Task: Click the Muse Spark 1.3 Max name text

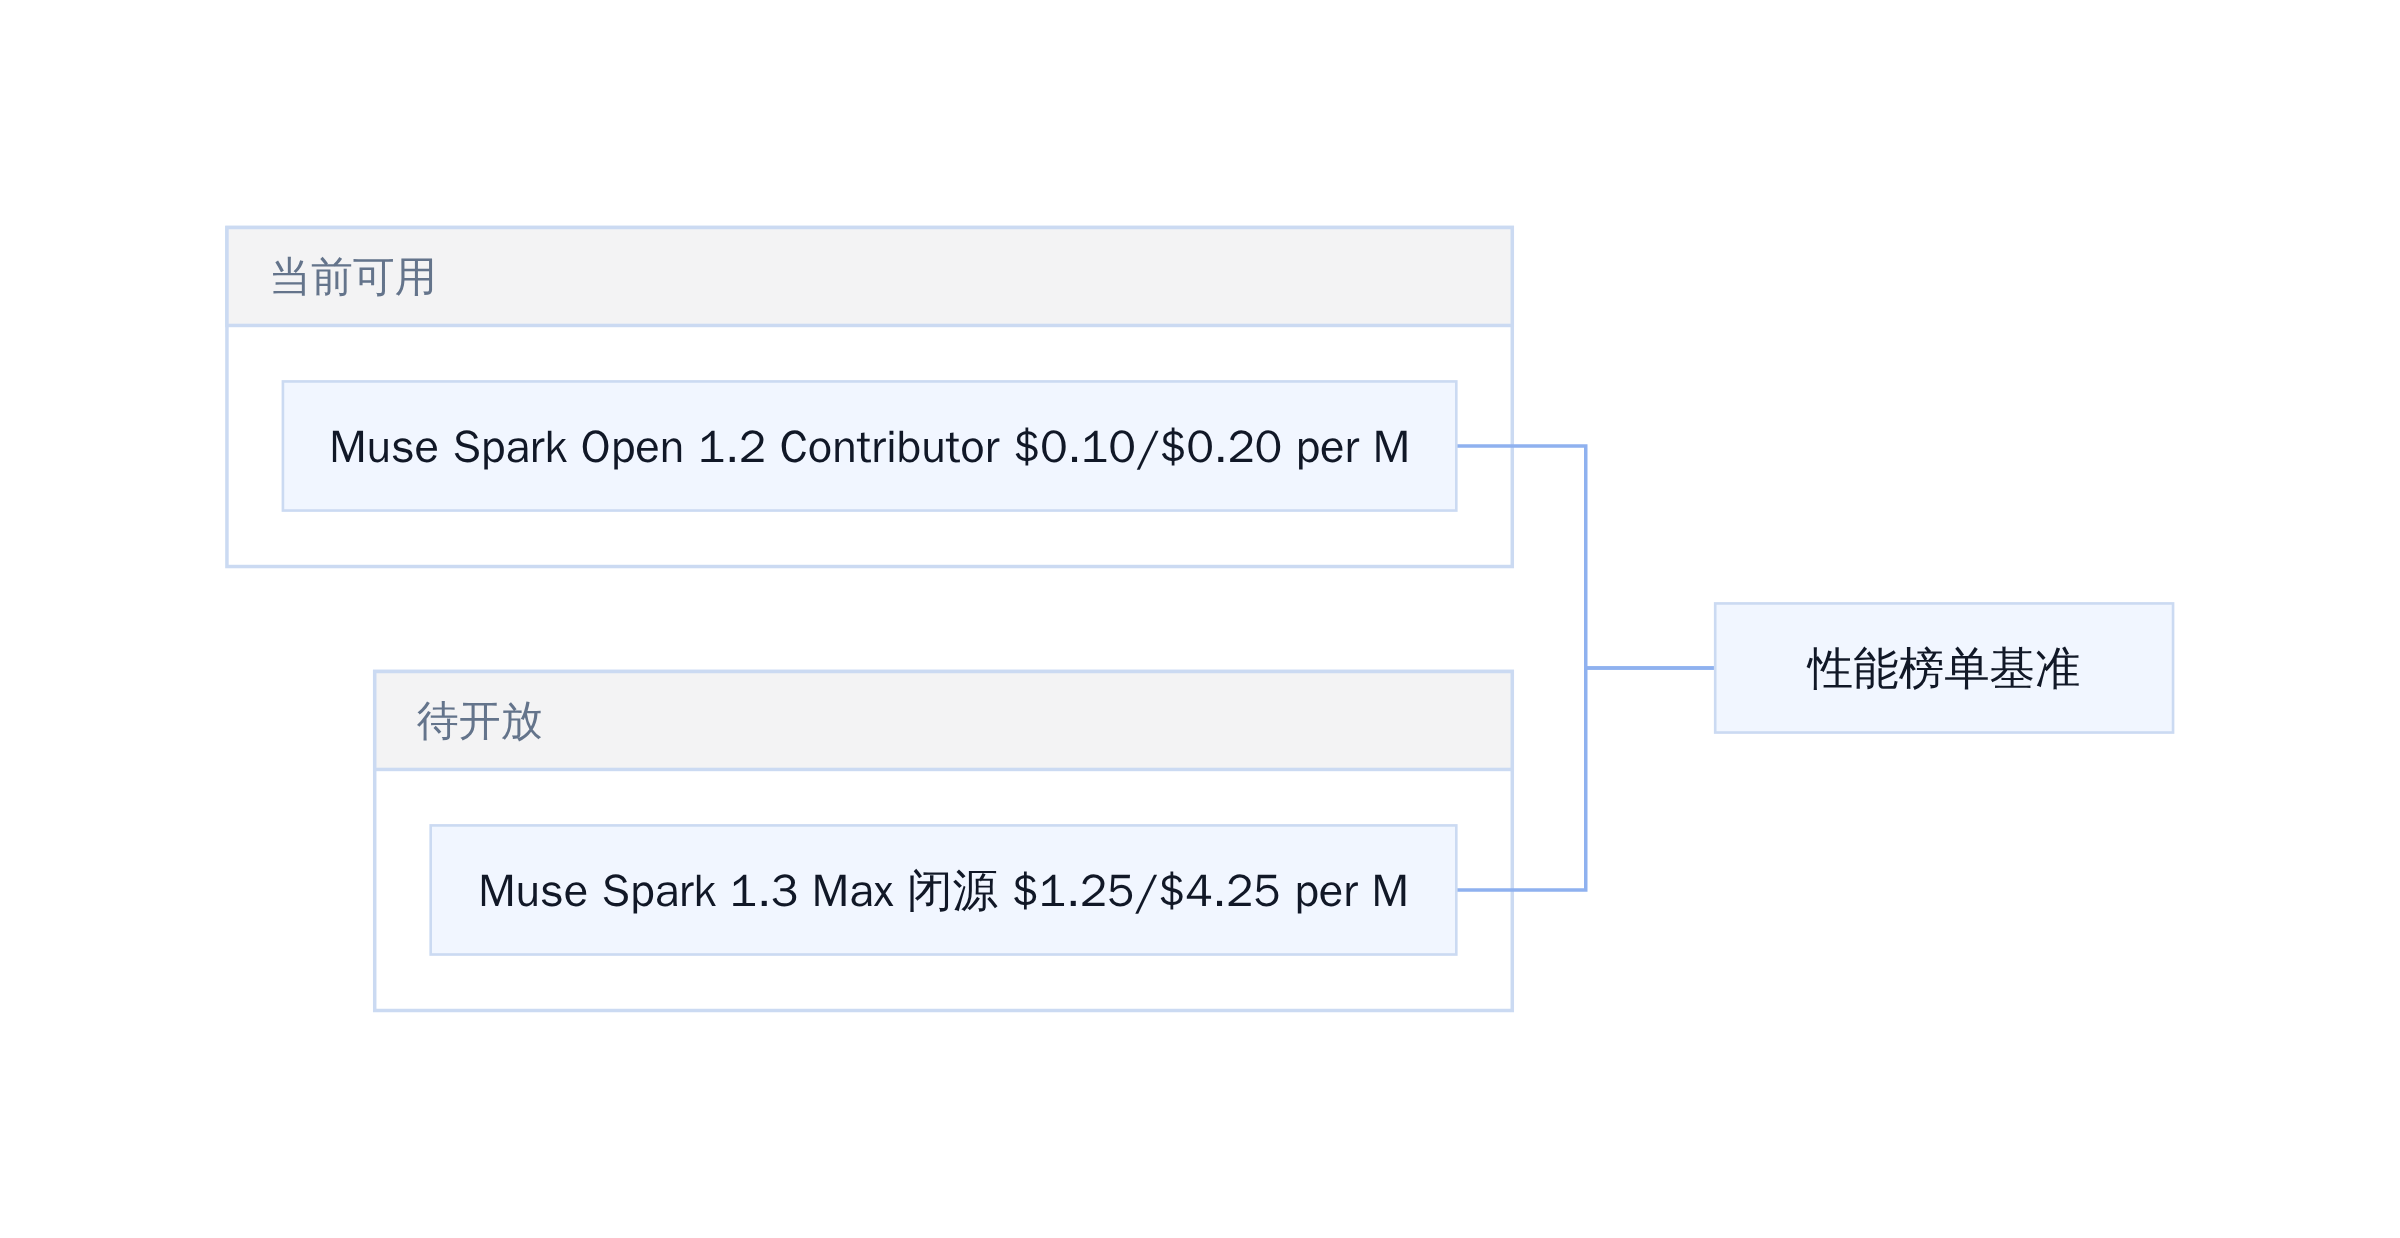Action: tap(686, 891)
